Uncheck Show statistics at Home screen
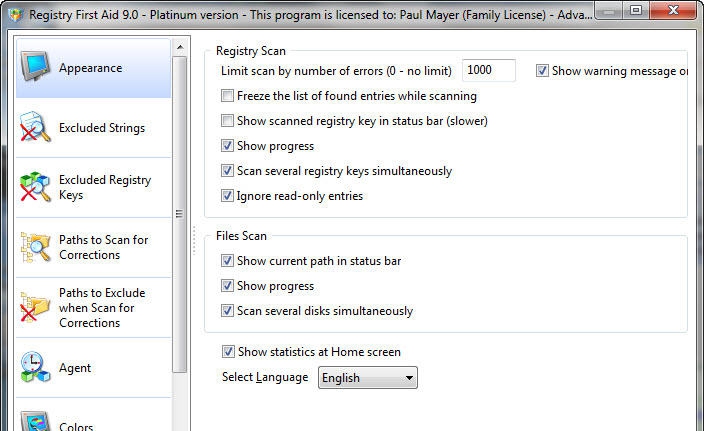704x431 pixels. tap(228, 352)
